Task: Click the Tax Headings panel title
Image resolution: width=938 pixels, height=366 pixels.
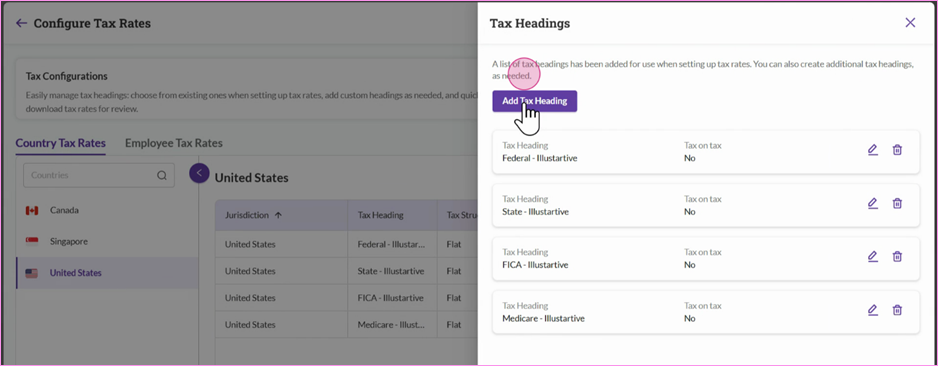Action: 530,23
